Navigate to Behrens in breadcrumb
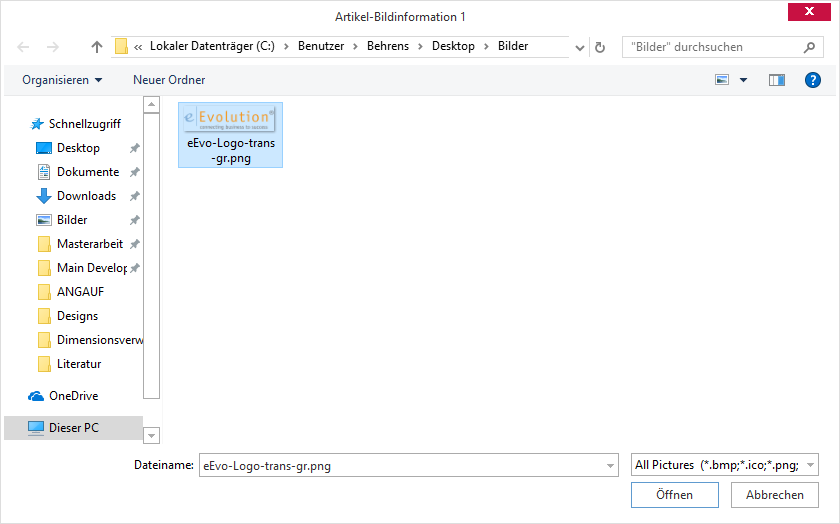This screenshot has height=524, width=840. click(x=388, y=46)
